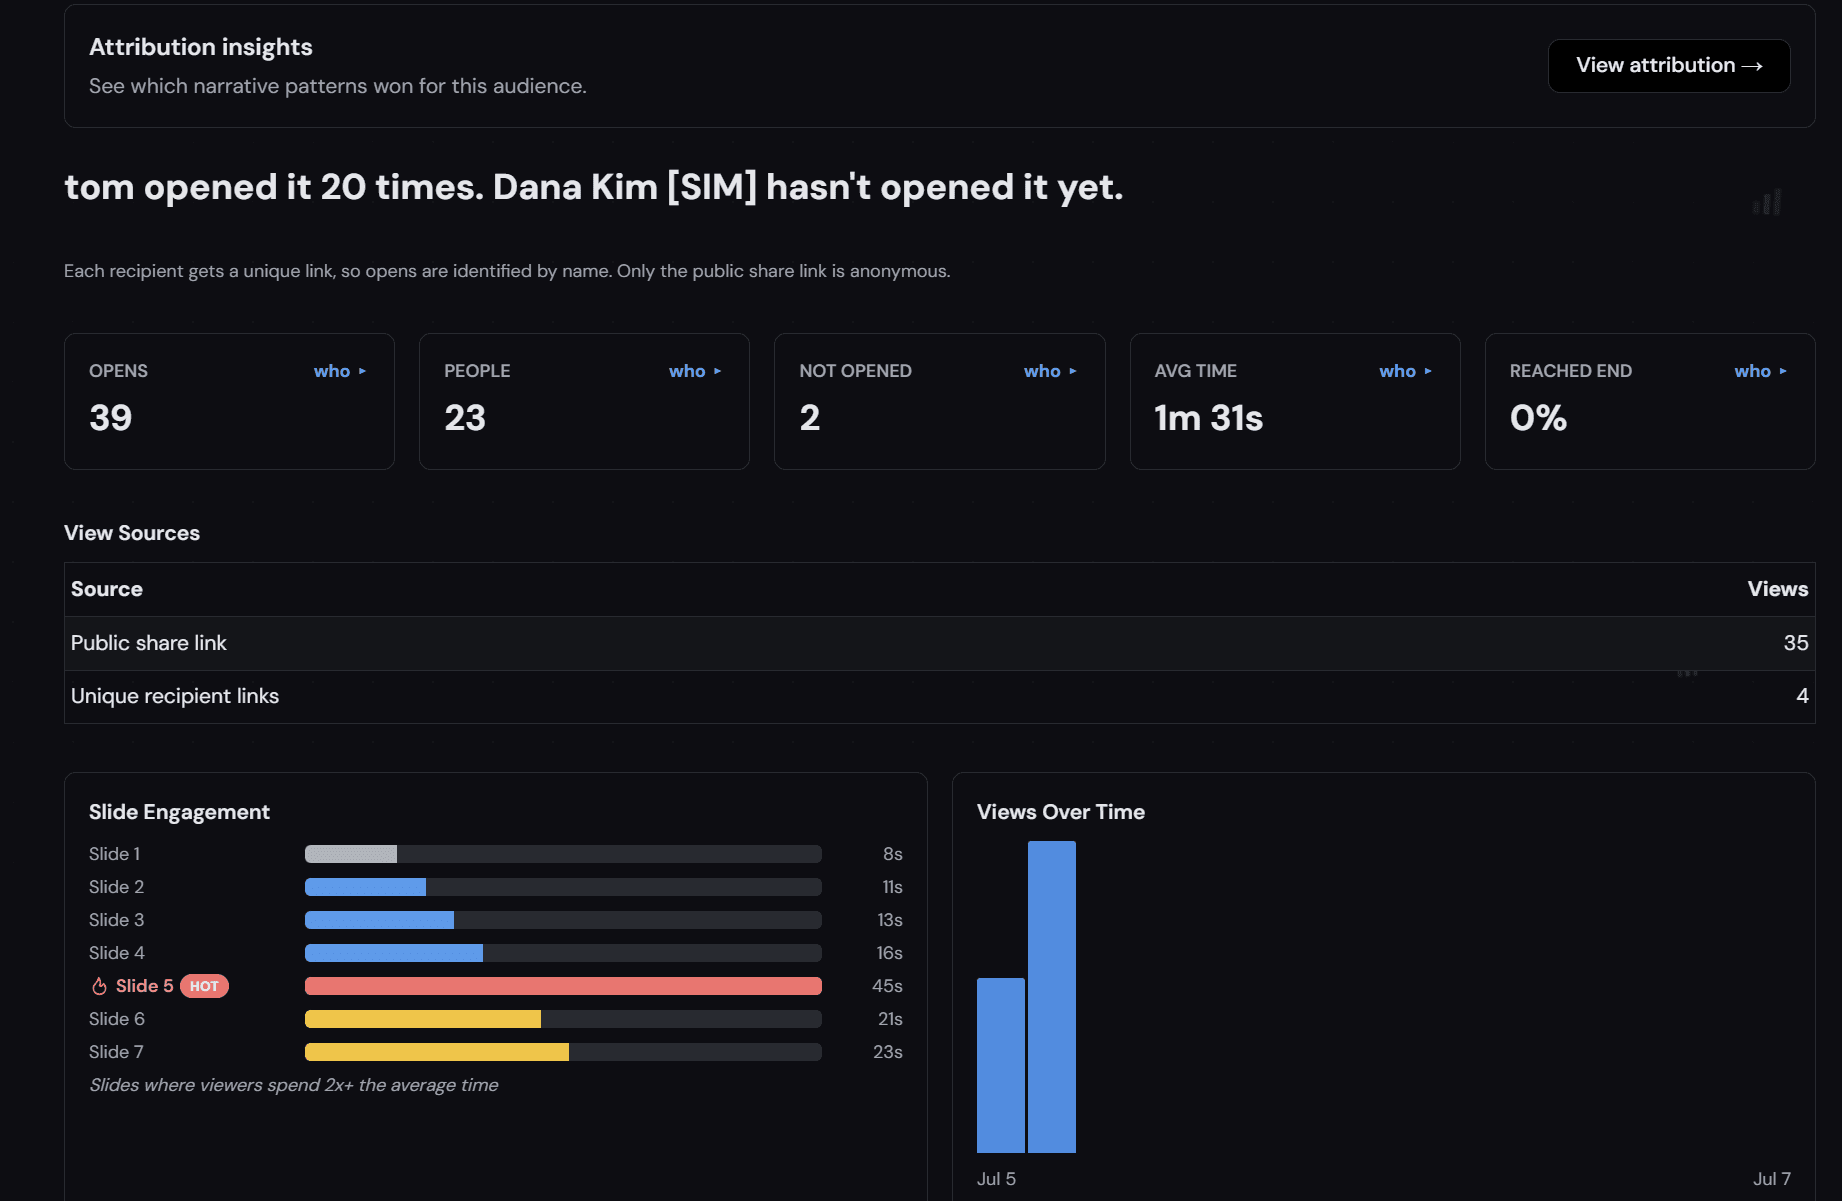
Task: Click the Source column header
Action: 106,589
